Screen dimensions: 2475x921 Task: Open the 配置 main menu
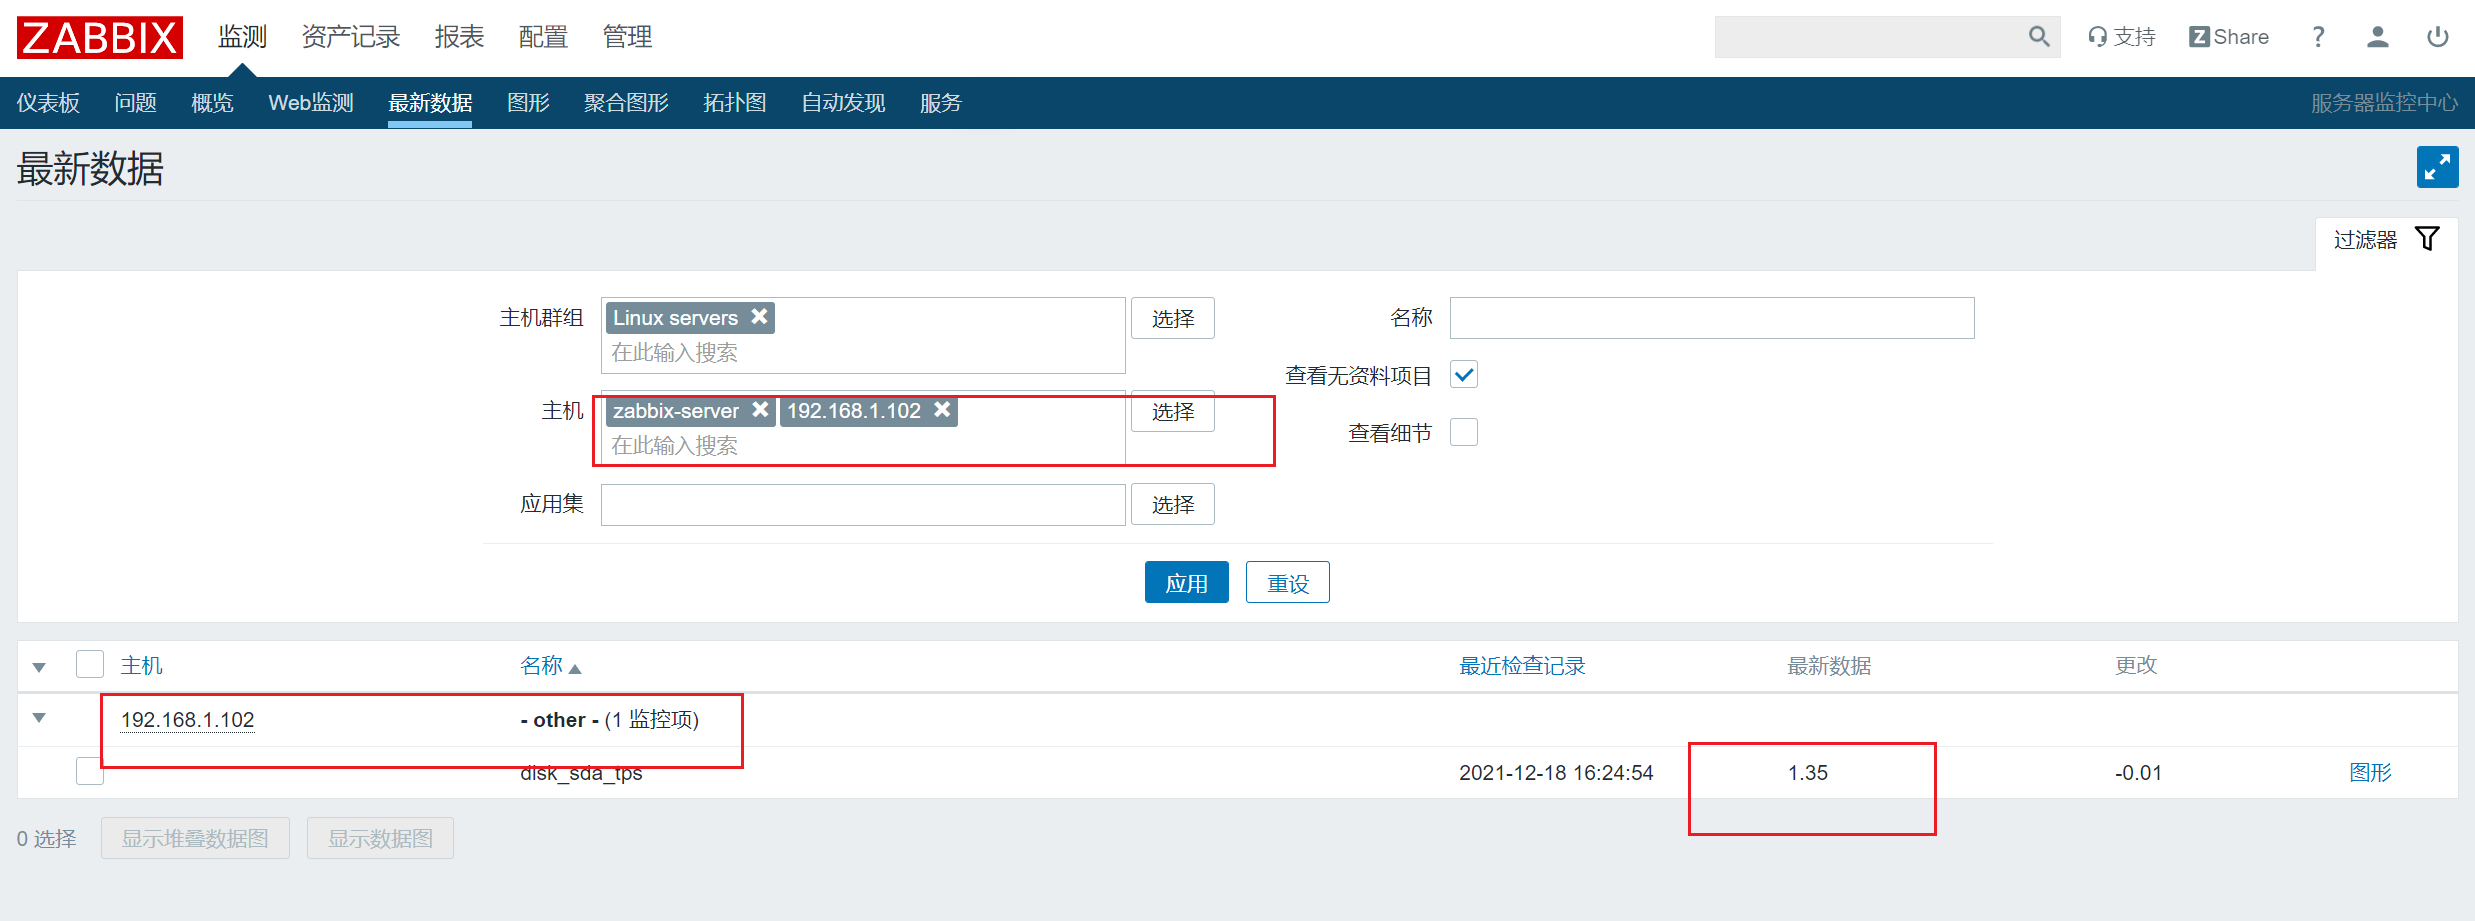pyautogui.click(x=543, y=37)
